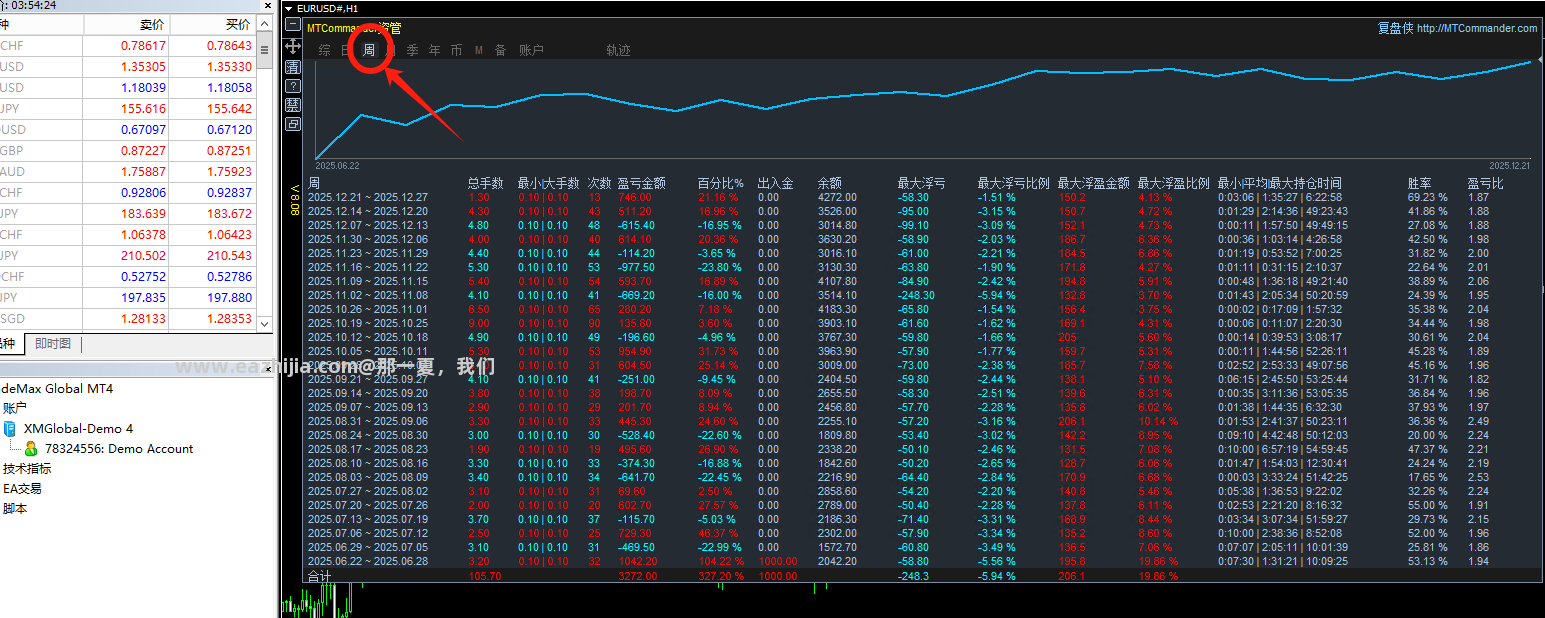1545x618 pixels.
Task: Open the 账户 account tab
Action: (531, 50)
